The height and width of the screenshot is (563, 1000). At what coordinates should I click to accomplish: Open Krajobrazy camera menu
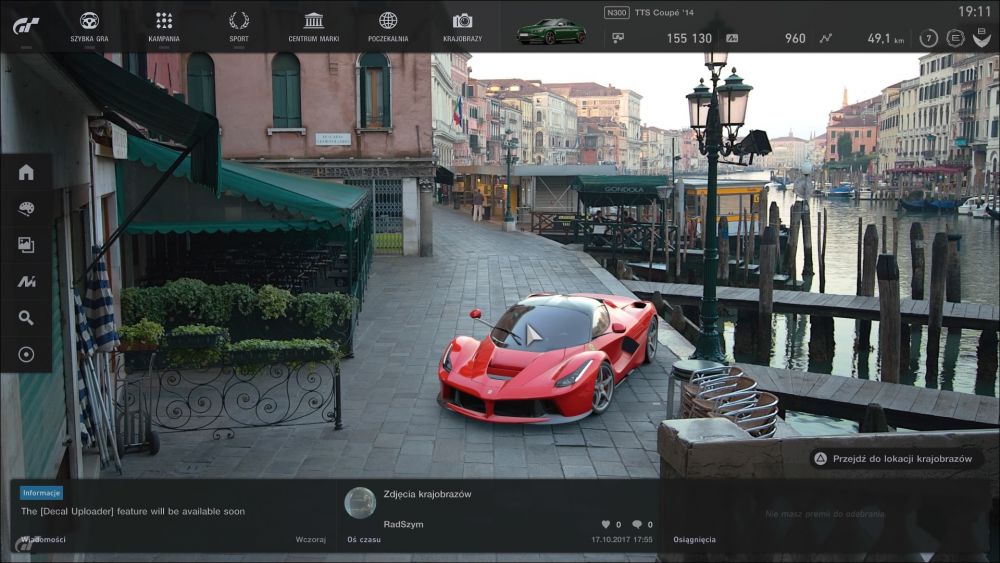[x=462, y=27]
